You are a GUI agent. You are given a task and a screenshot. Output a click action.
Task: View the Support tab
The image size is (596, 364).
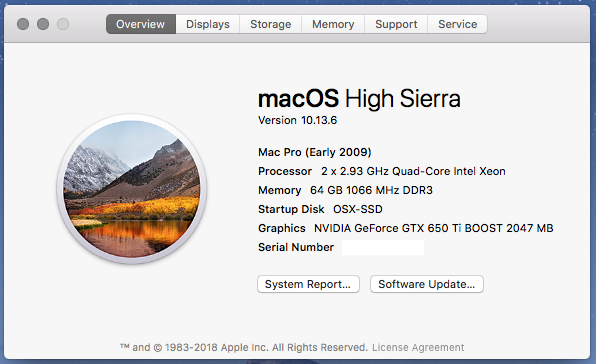click(396, 24)
